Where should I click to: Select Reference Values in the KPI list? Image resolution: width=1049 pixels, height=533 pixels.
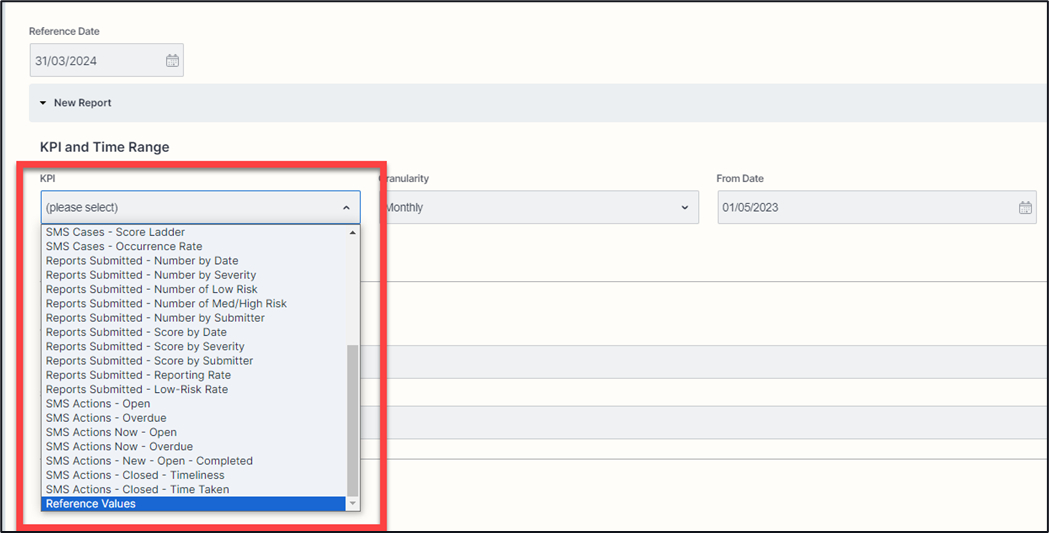(91, 504)
